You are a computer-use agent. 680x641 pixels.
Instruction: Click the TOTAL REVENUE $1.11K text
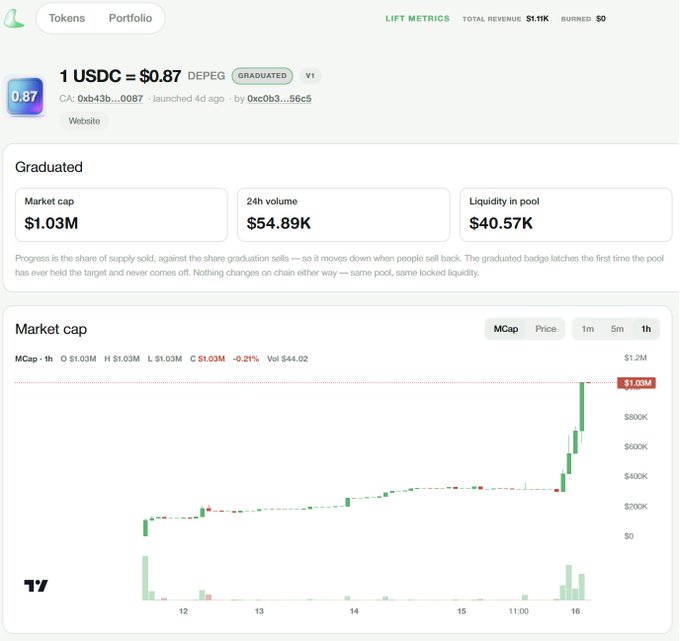505,19
